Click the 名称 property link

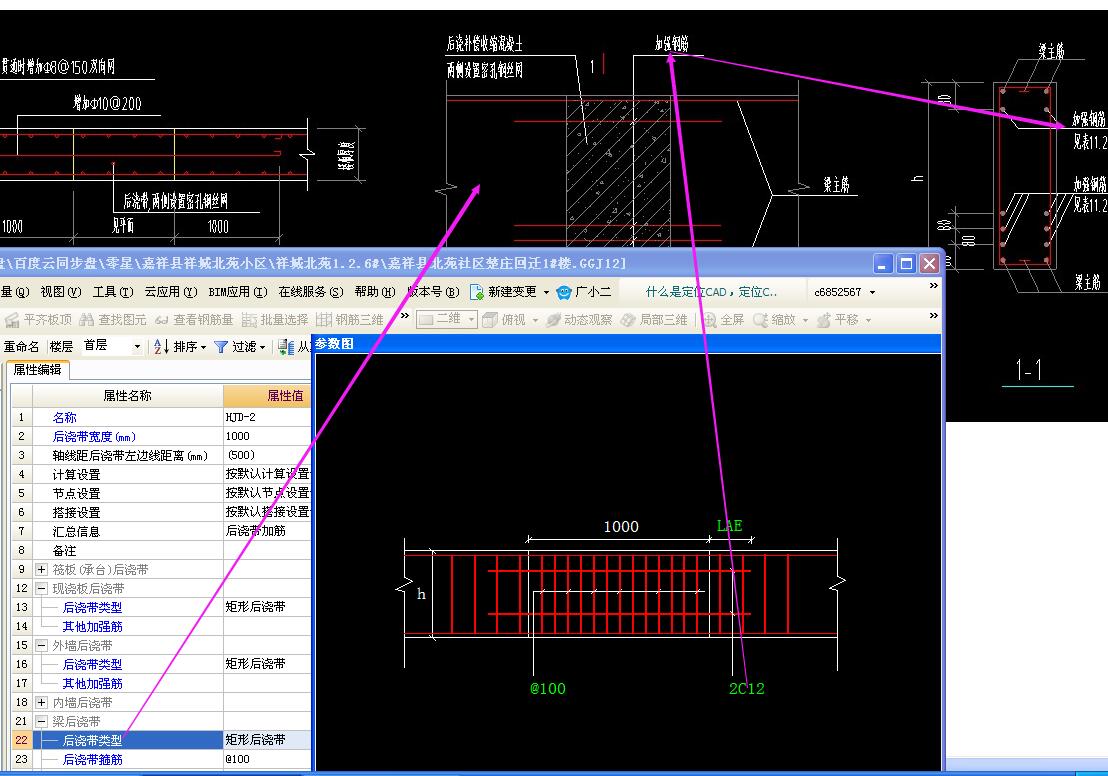point(64,417)
